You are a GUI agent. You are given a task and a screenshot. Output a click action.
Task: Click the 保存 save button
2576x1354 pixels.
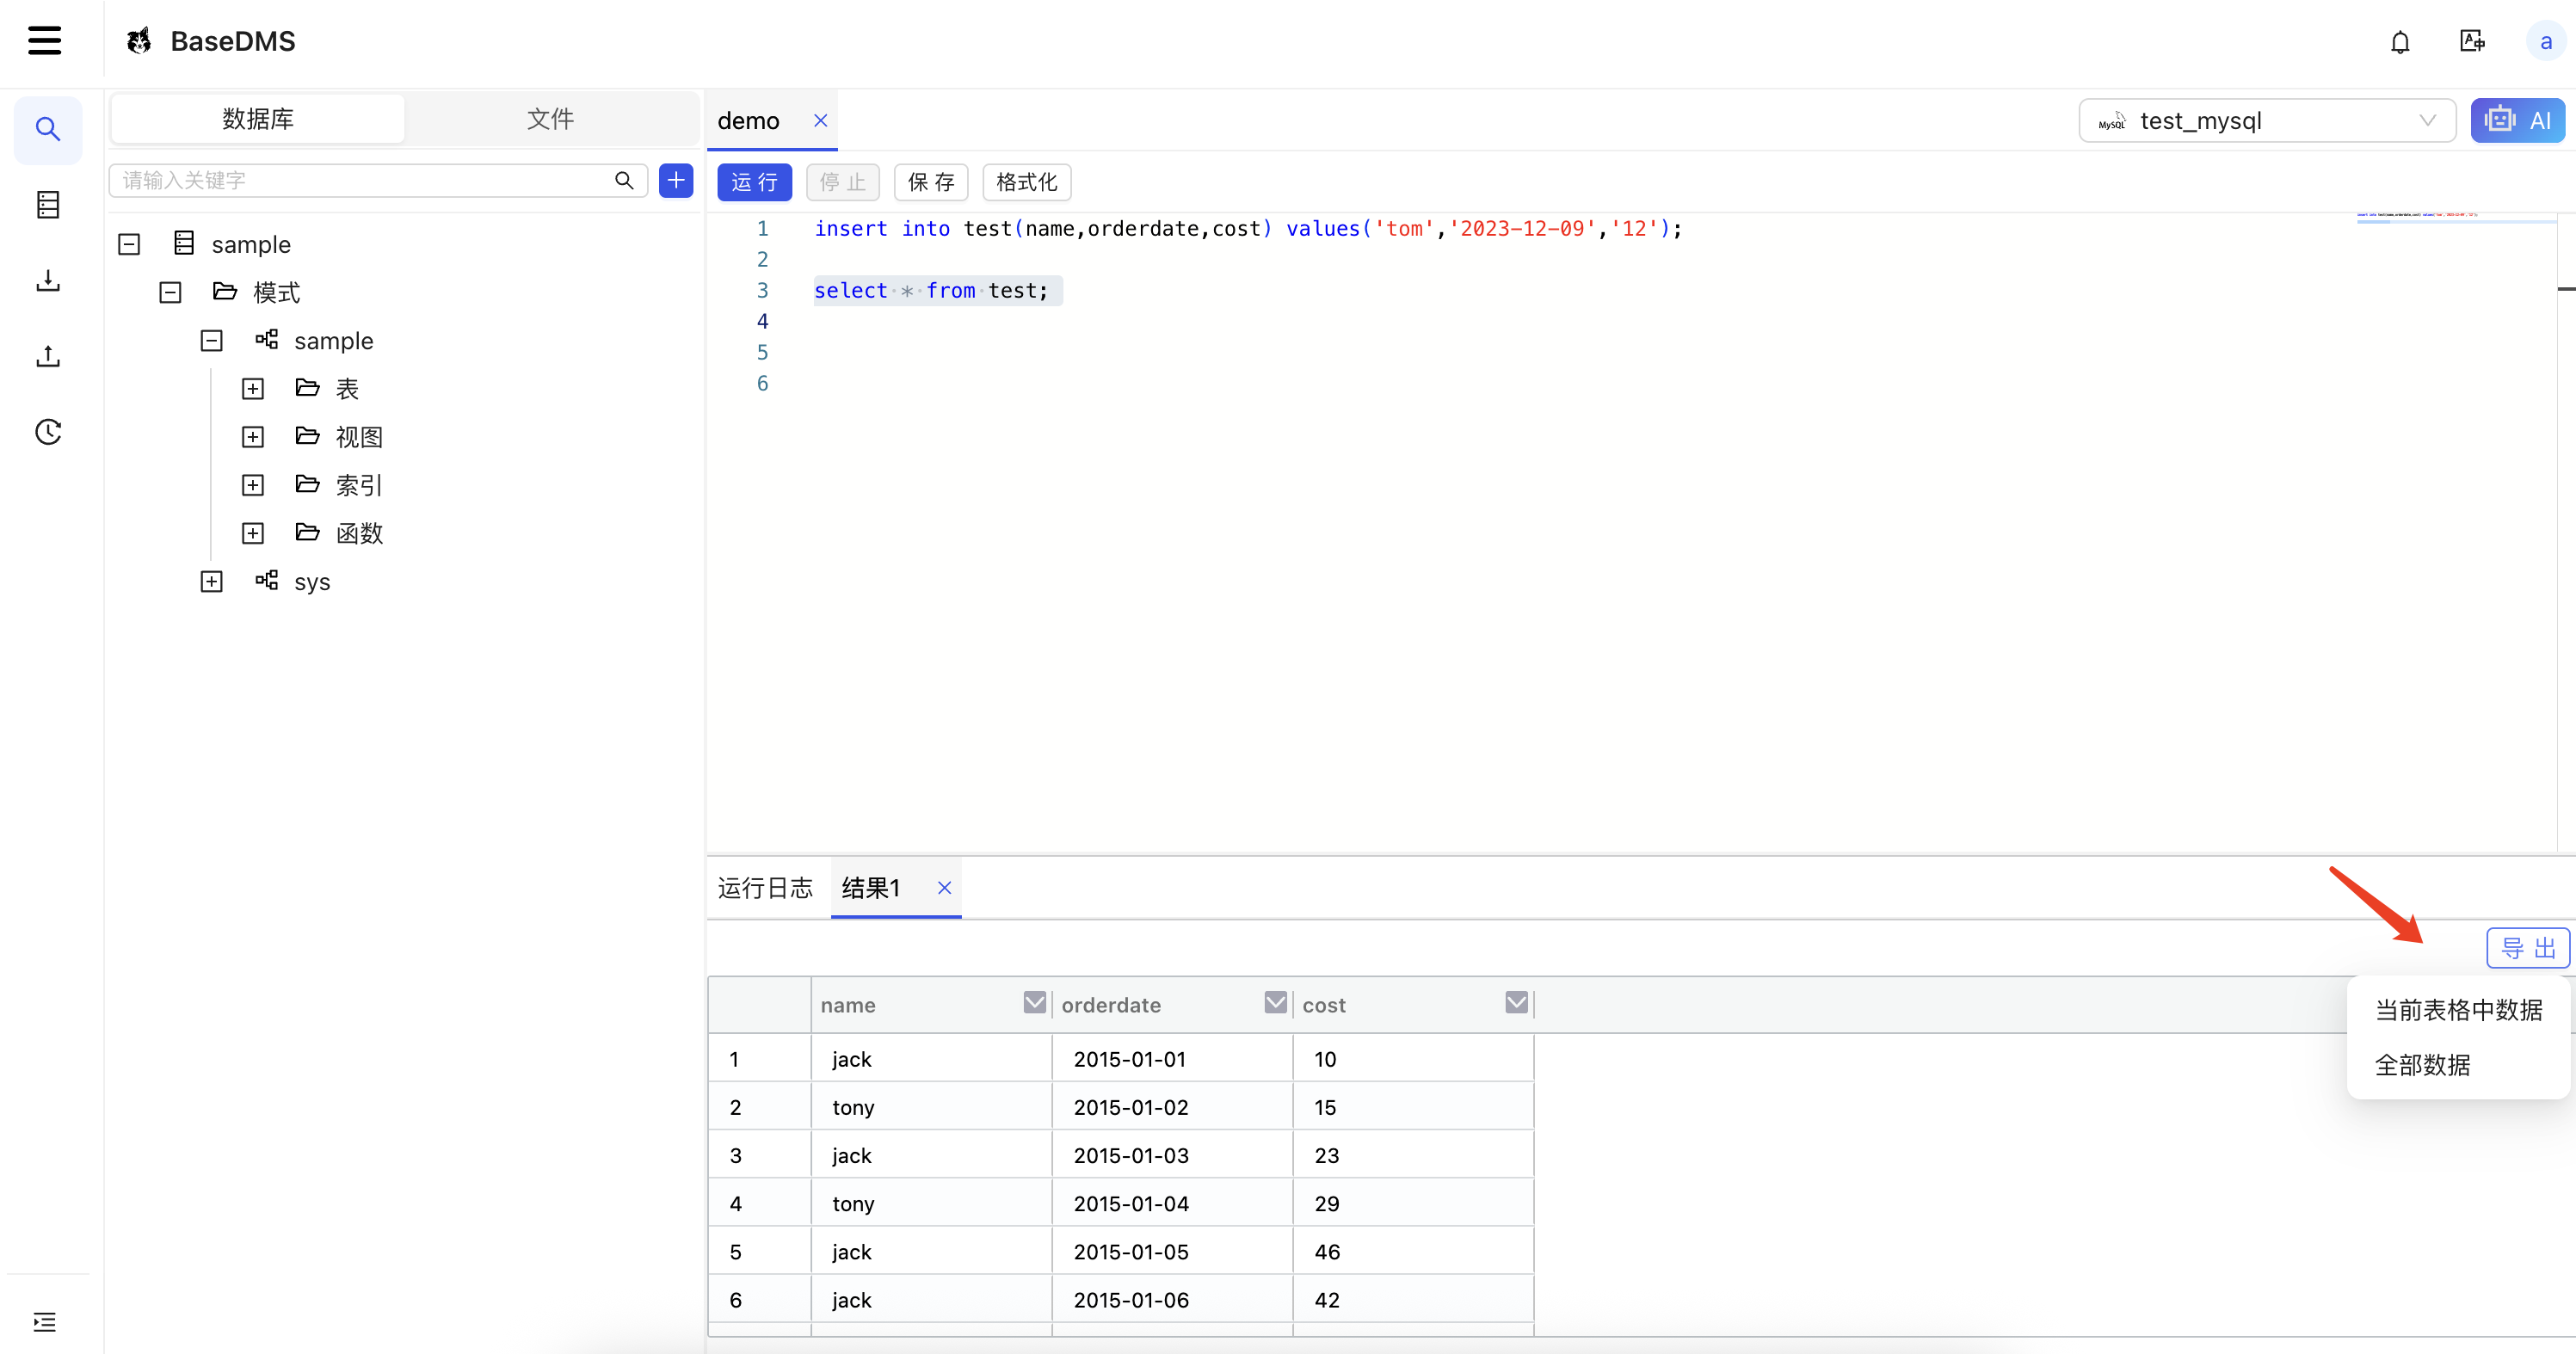click(931, 182)
